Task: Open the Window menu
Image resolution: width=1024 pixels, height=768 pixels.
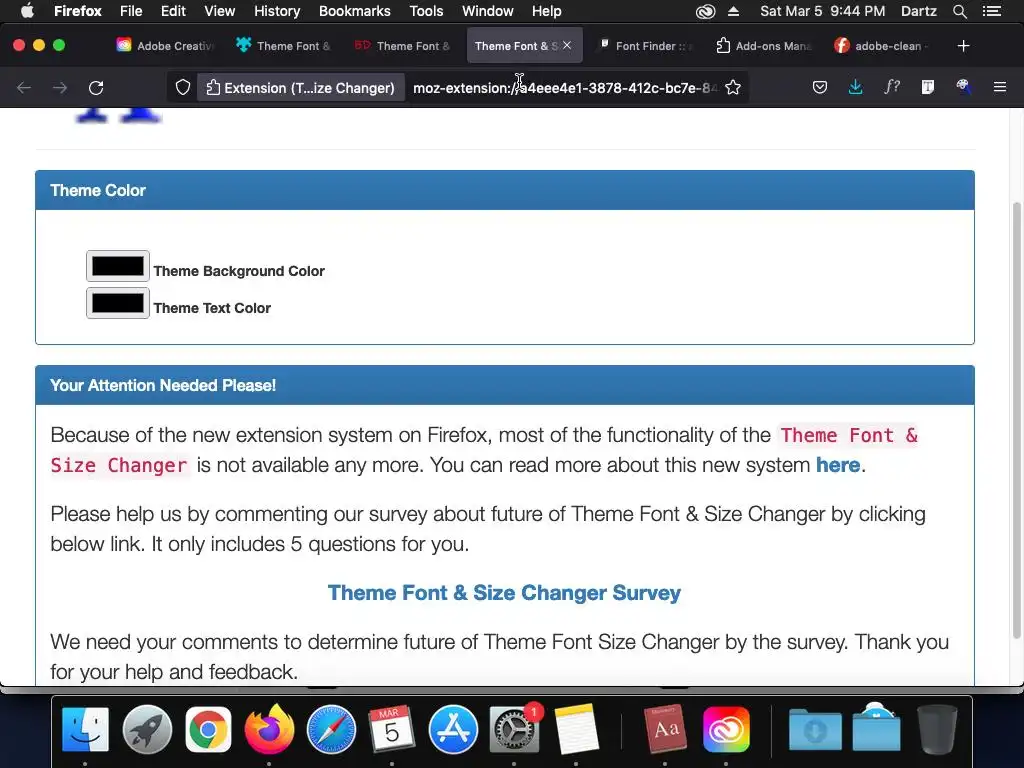Action: coord(488,11)
